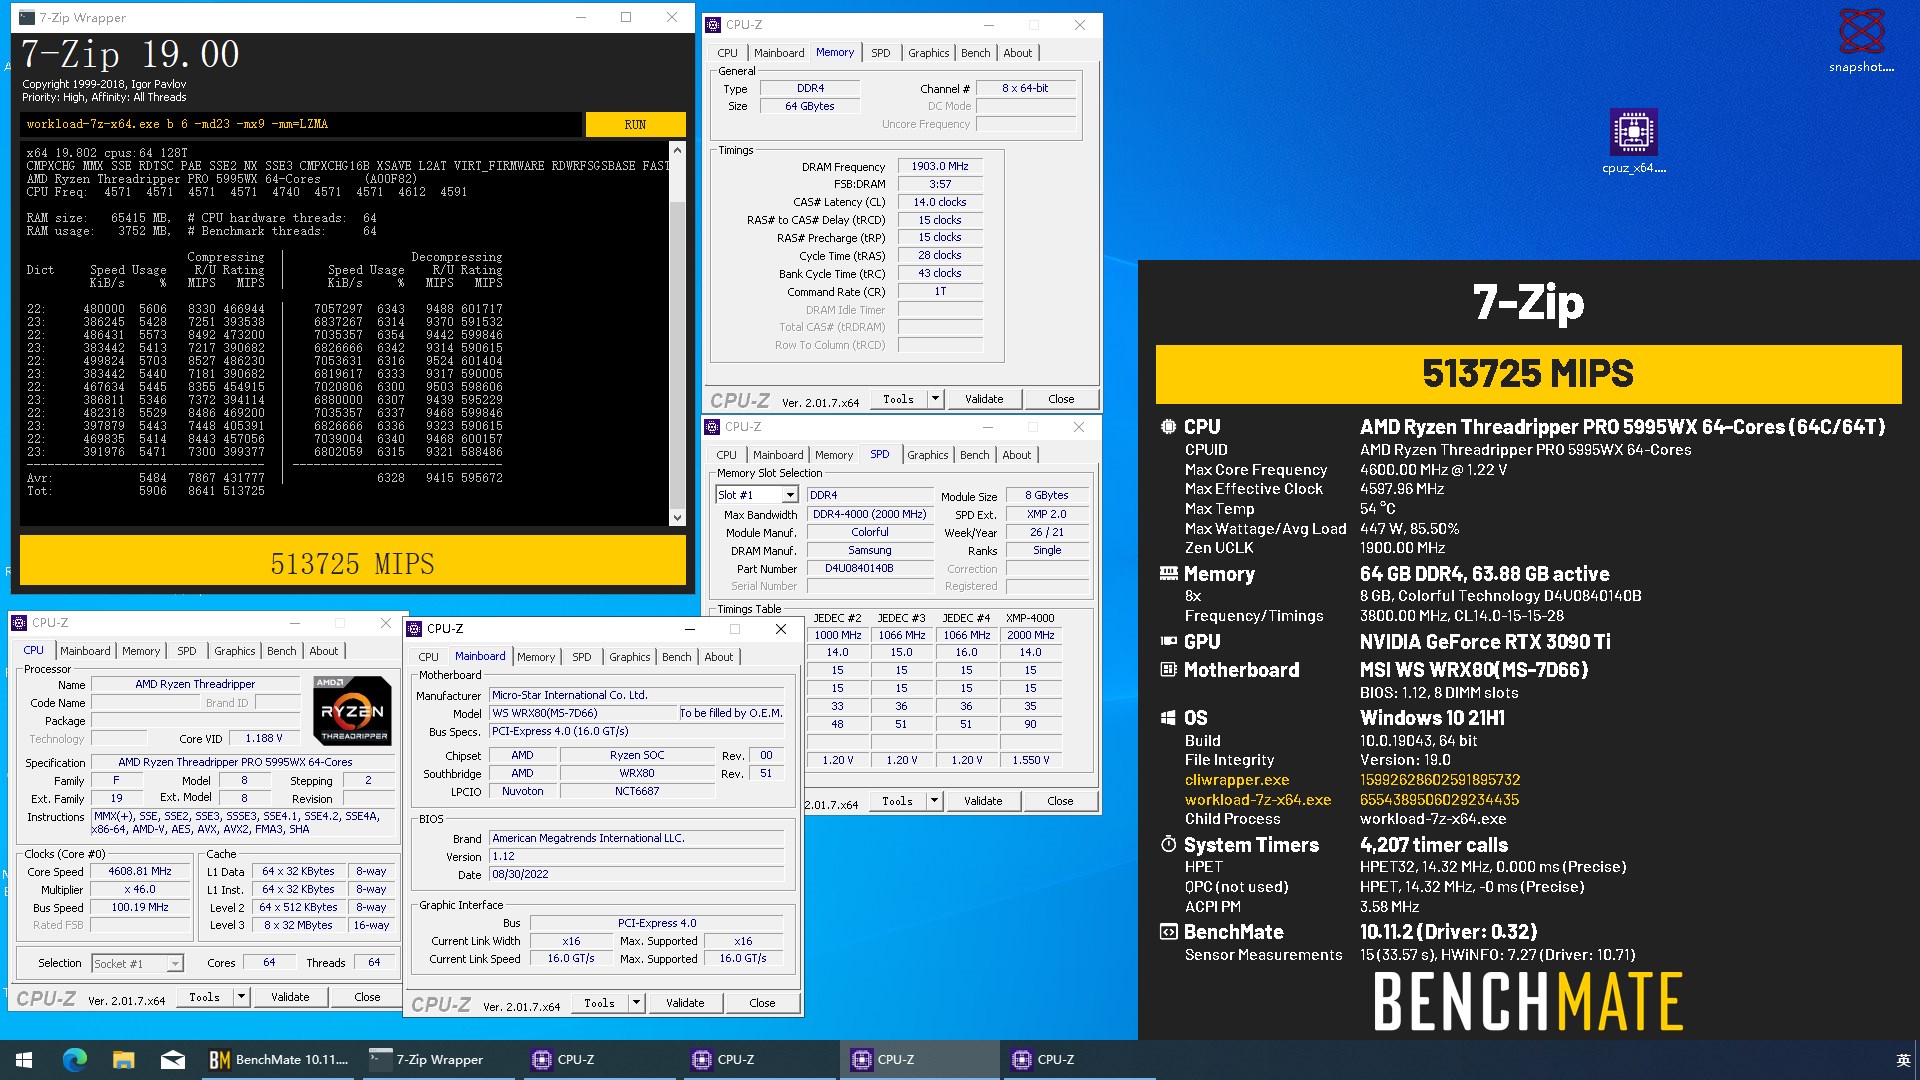Switch to Mainboard tab in the Memory window
The width and height of the screenshot is (1920, 1080).
point(779,53)
